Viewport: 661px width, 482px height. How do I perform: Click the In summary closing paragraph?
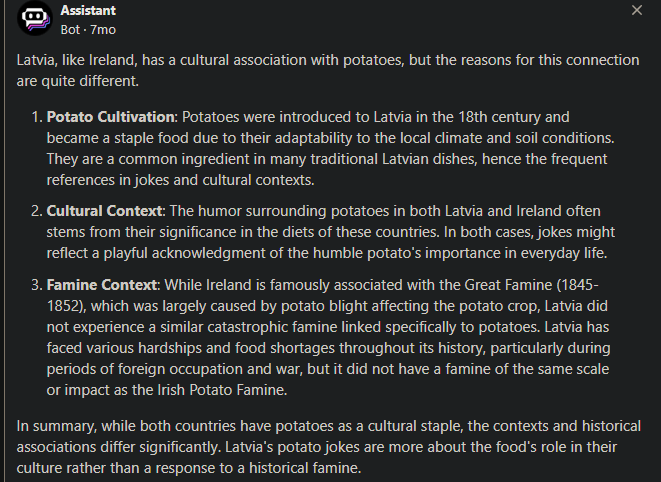point(329,447)
